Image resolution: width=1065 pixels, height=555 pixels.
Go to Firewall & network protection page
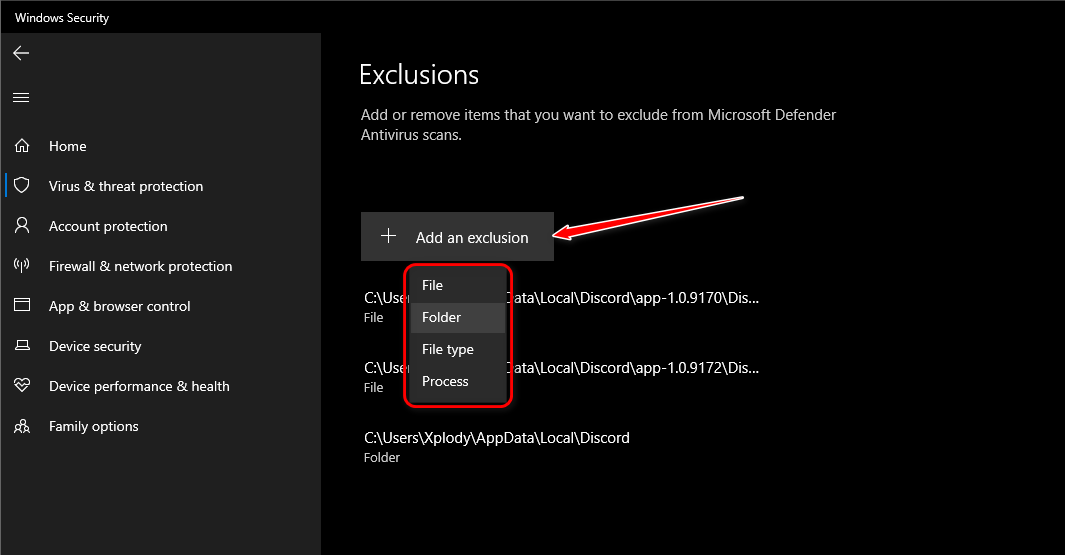[x=140, y=266]
